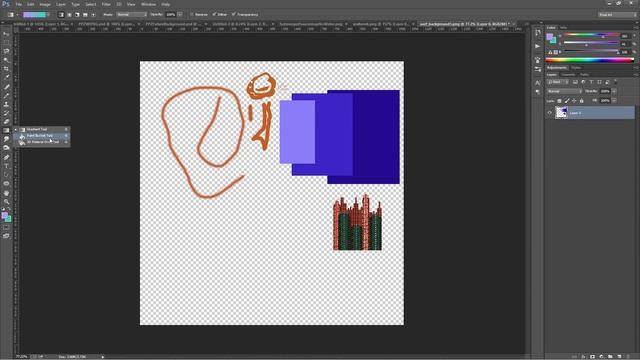Select the Rectangular Marquee tool

point(6,42)
